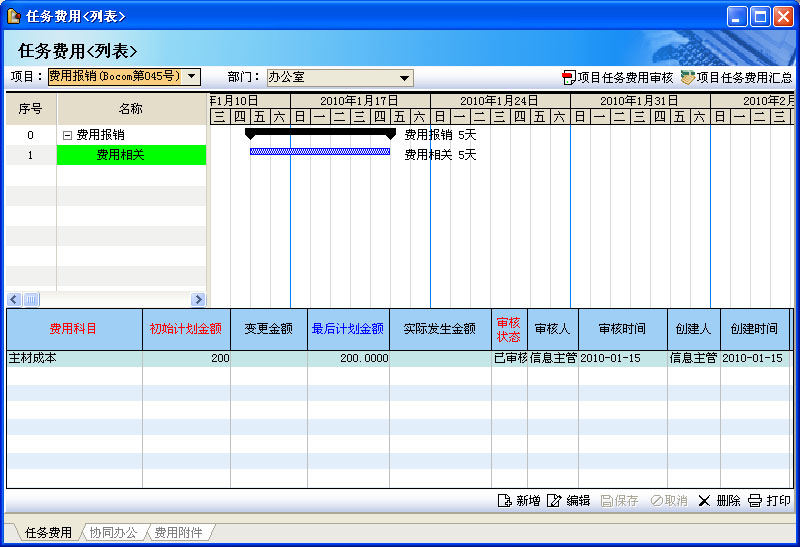The width and height of the screenshot is (800, 547).
Task: Click the 新增 (New) icon button
Action: point(505,501)
